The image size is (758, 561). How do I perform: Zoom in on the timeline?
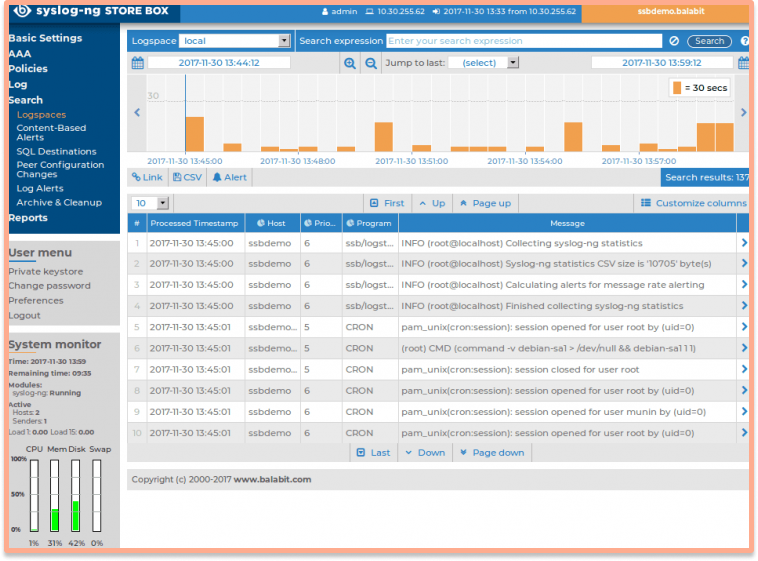coord(350,63)
